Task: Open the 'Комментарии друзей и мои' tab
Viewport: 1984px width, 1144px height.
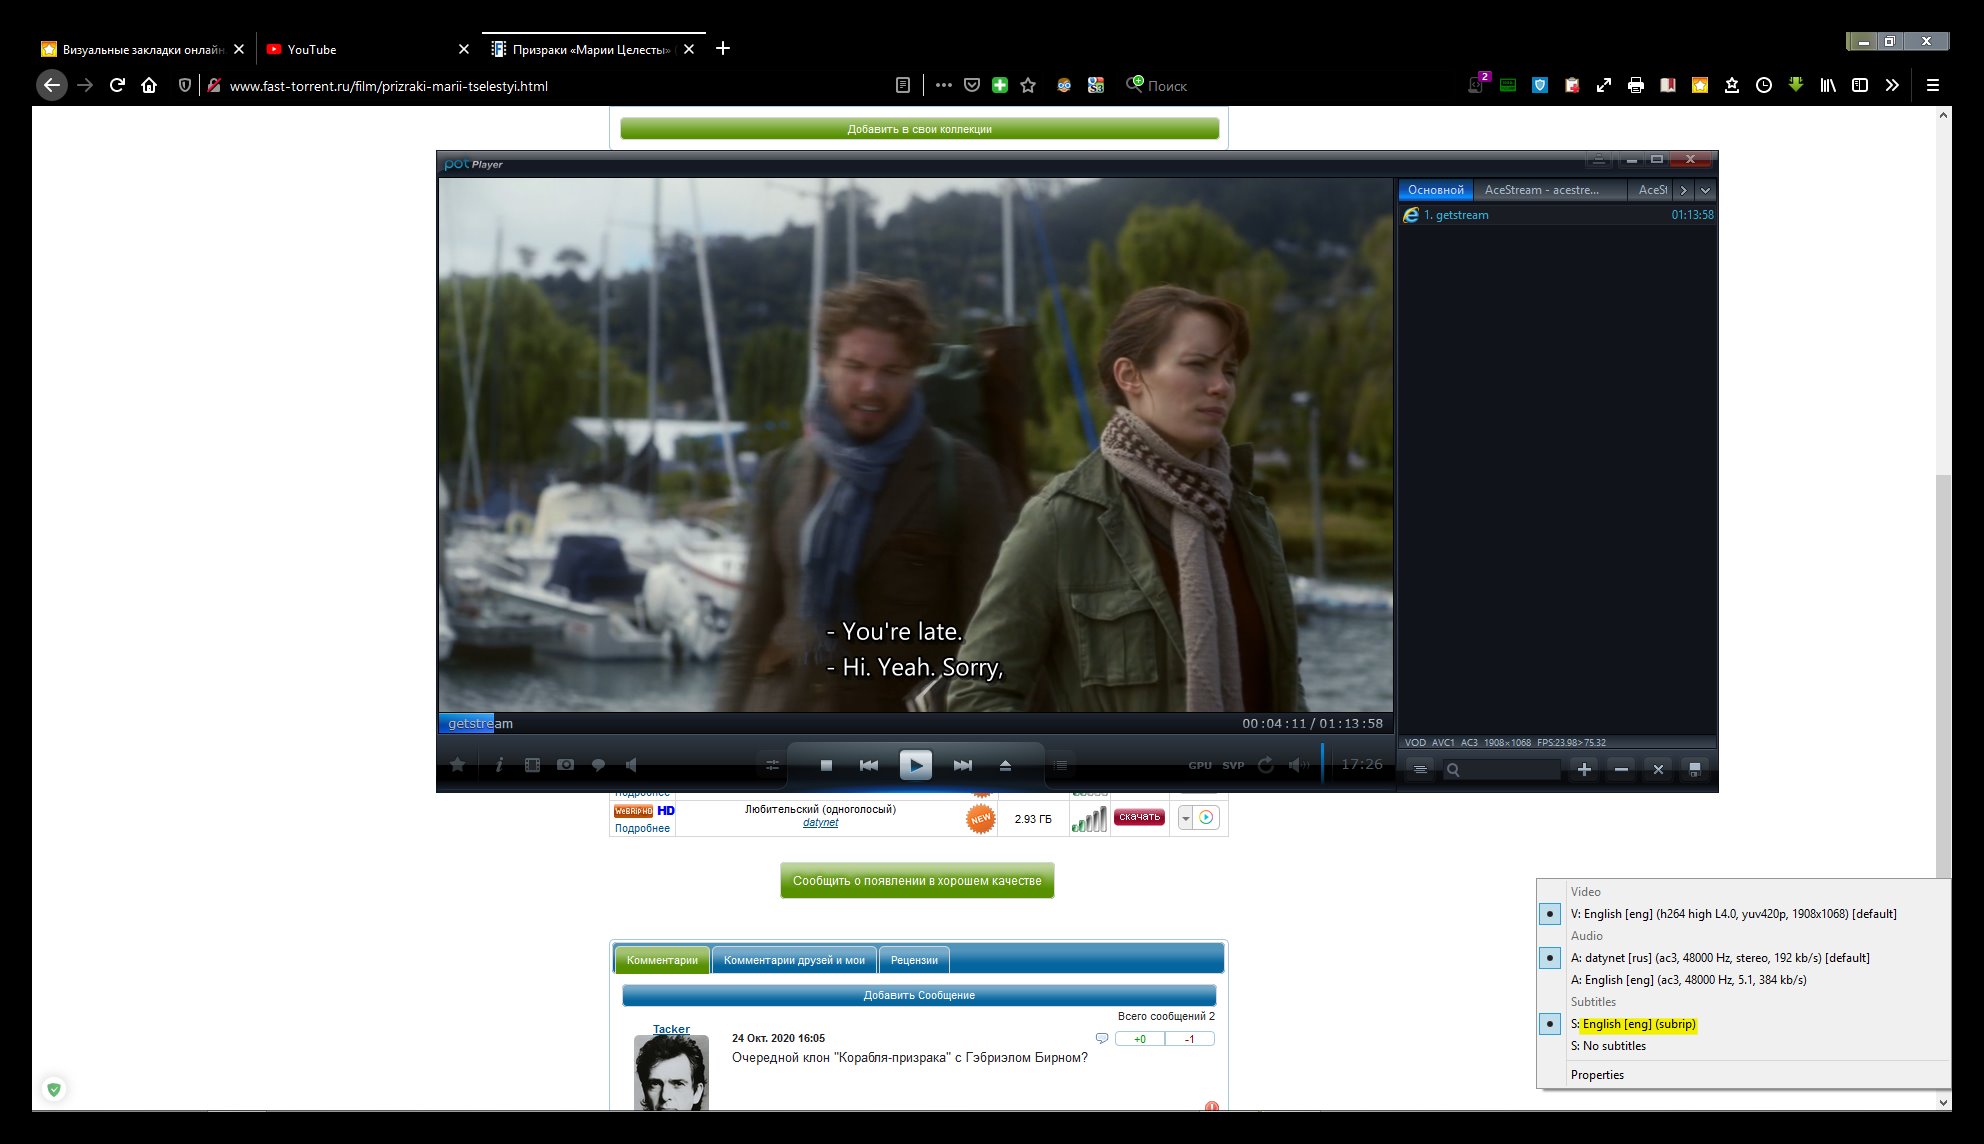Action: tap(794, 960)
